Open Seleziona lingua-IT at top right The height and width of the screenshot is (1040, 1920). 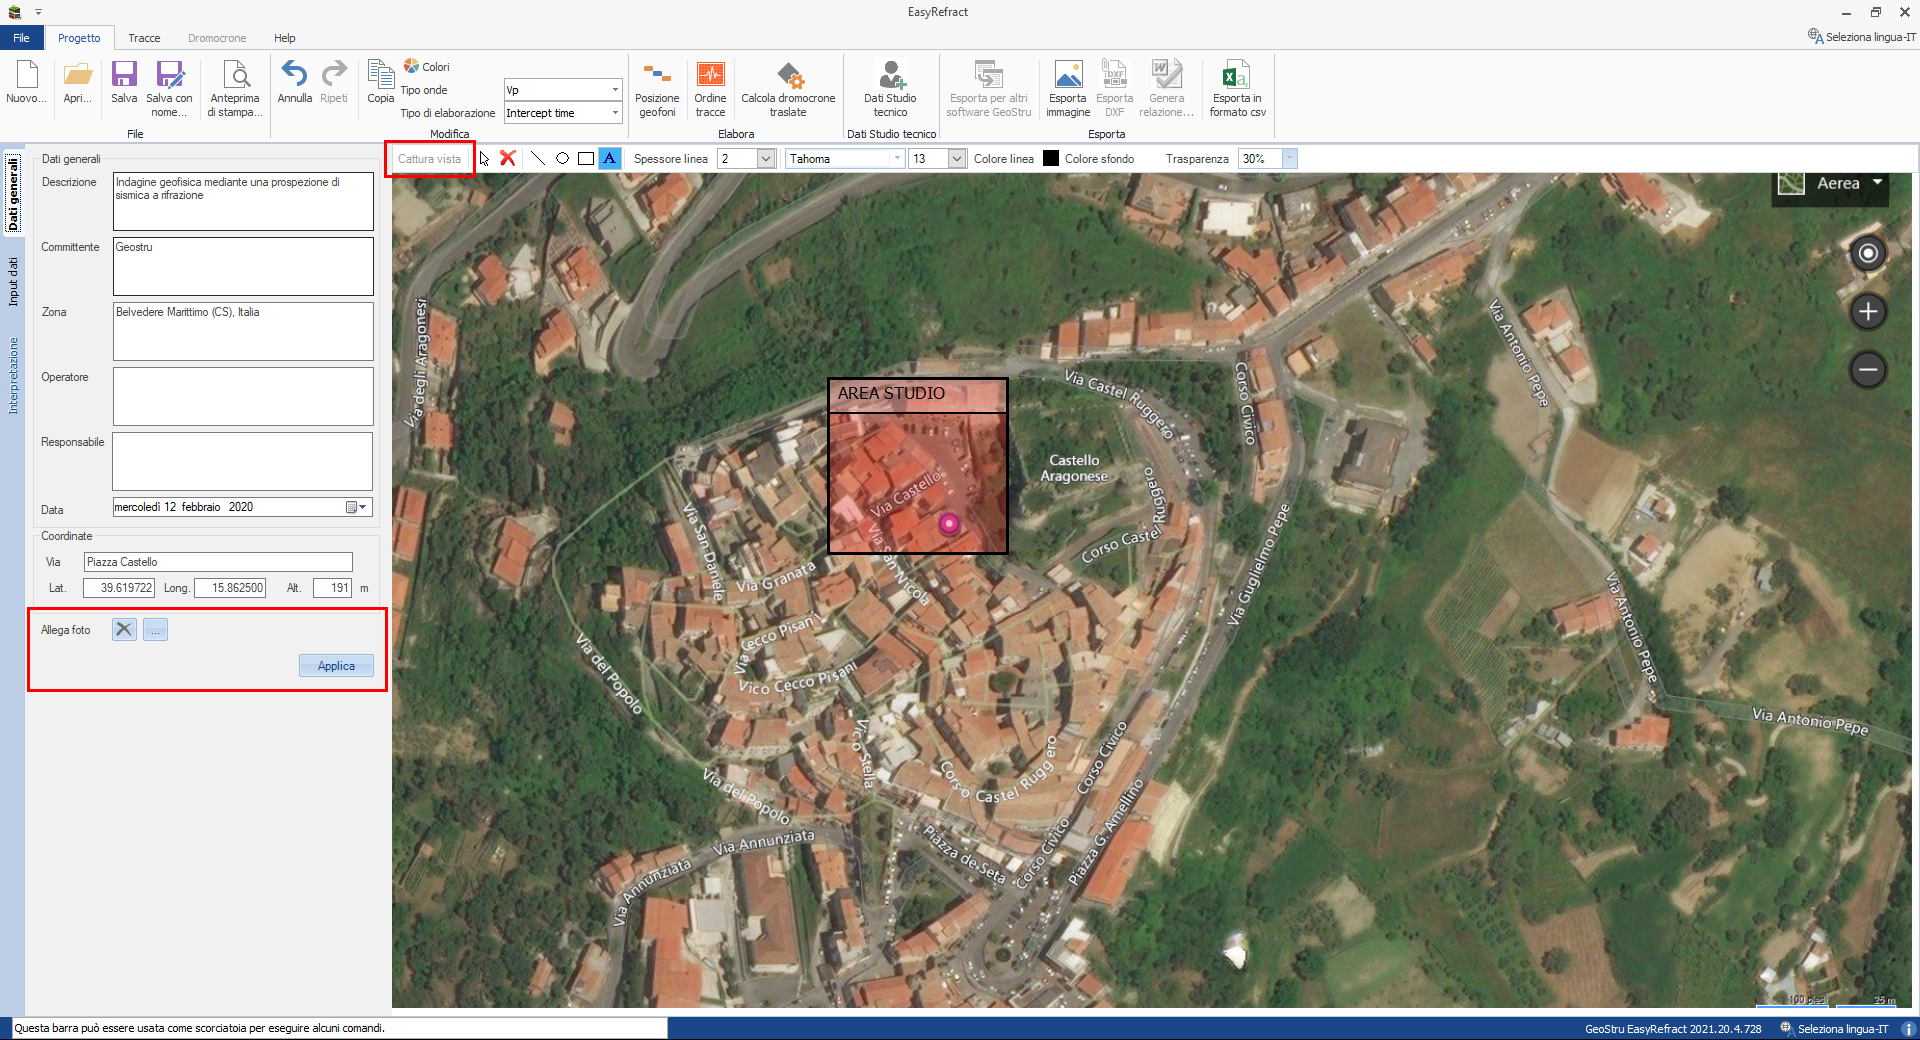pyautogui.click(x=1862, y=37)
